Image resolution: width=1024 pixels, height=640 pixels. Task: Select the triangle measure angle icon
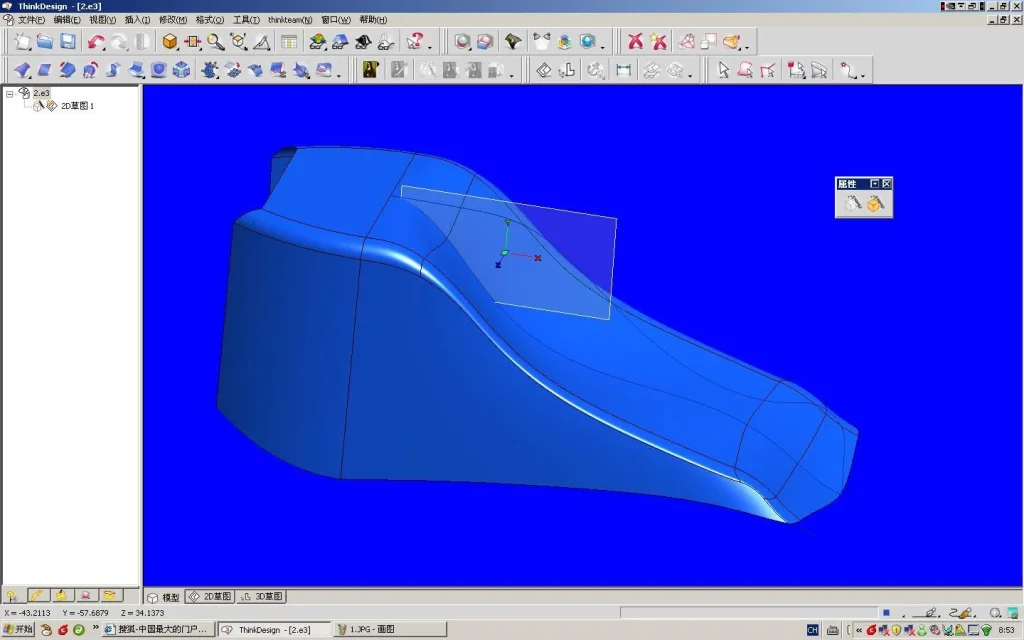(262, 42)
